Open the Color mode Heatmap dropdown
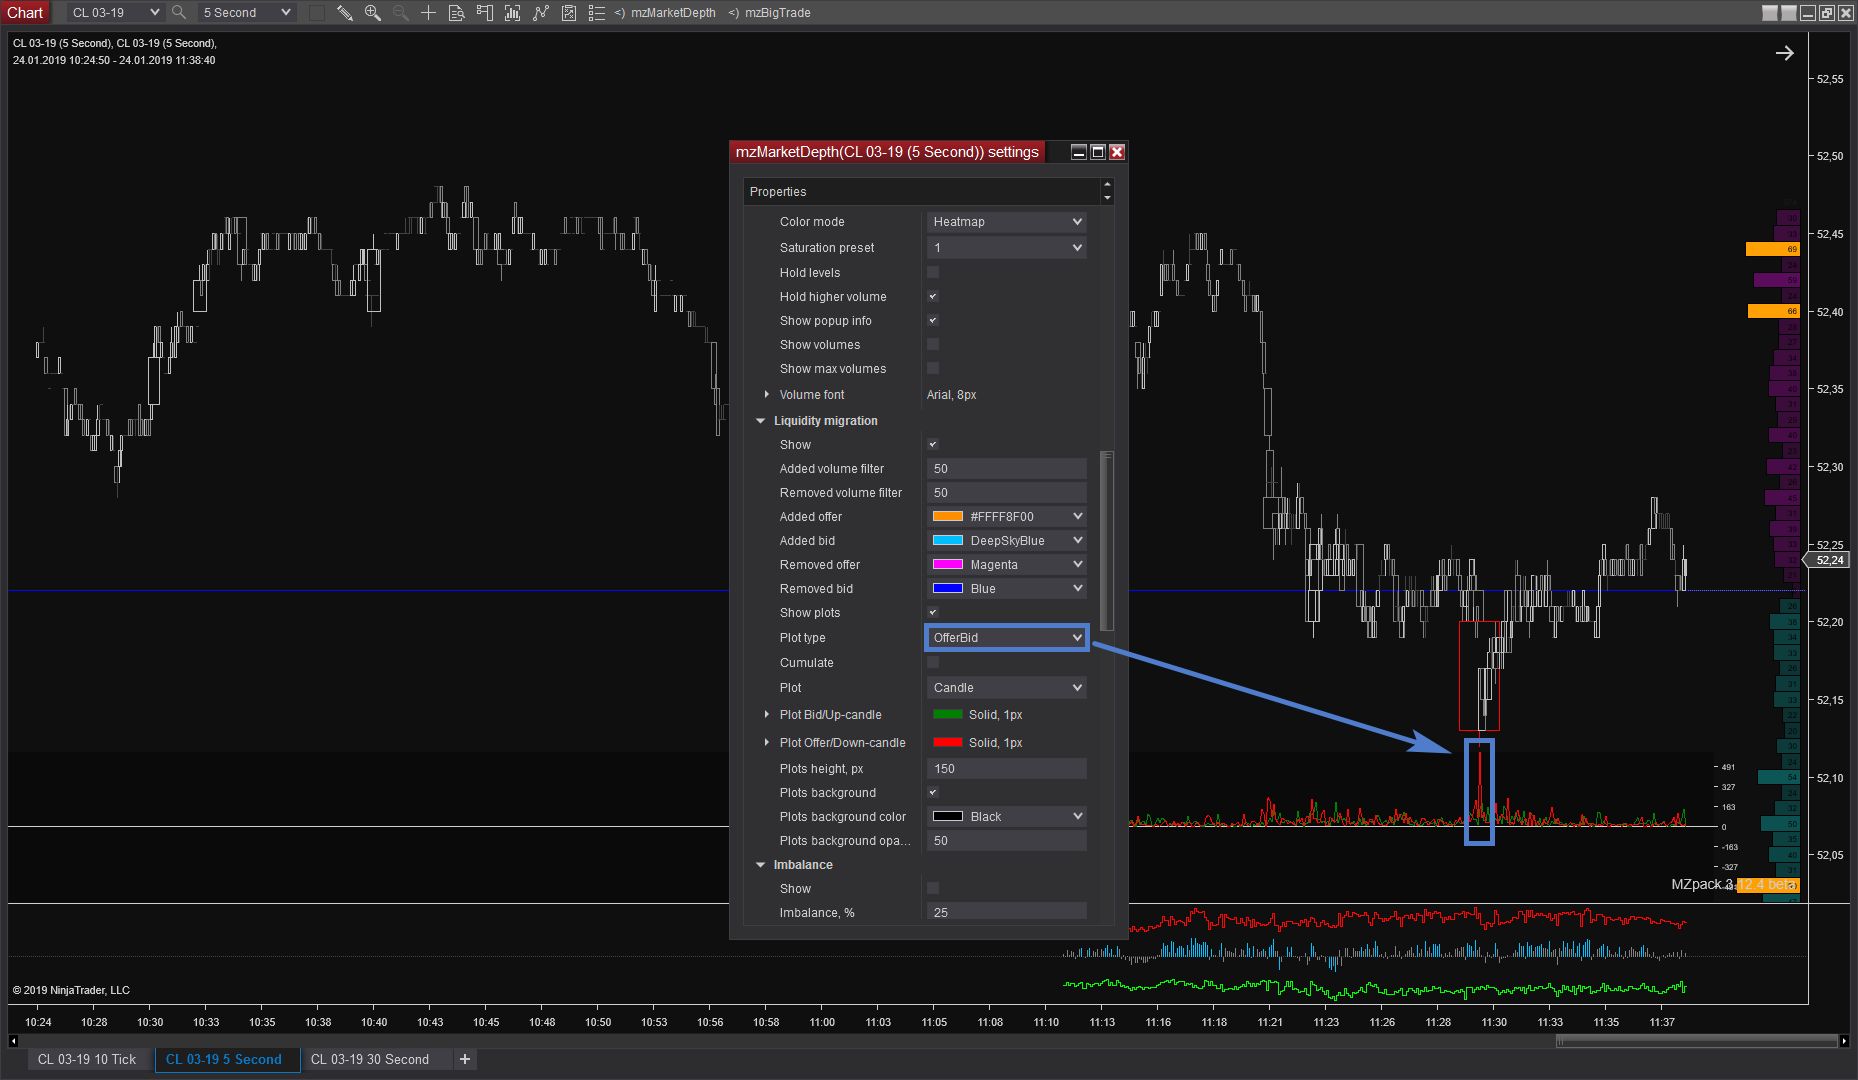The image size is (1858, 1080). tap(1006, 221)
